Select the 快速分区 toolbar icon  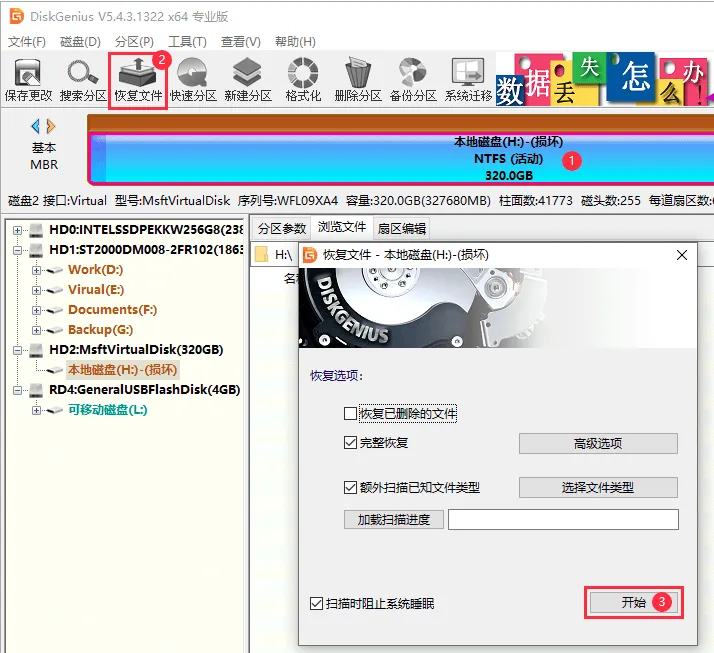click(x=193, y=80)
